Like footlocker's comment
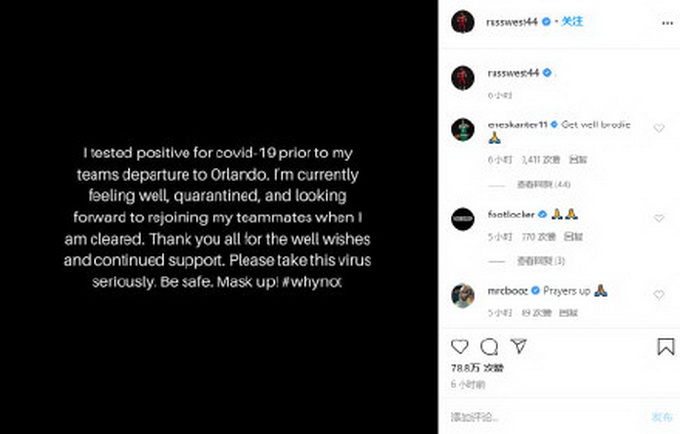This screenshot has width=680, height=434. point(658,218)
